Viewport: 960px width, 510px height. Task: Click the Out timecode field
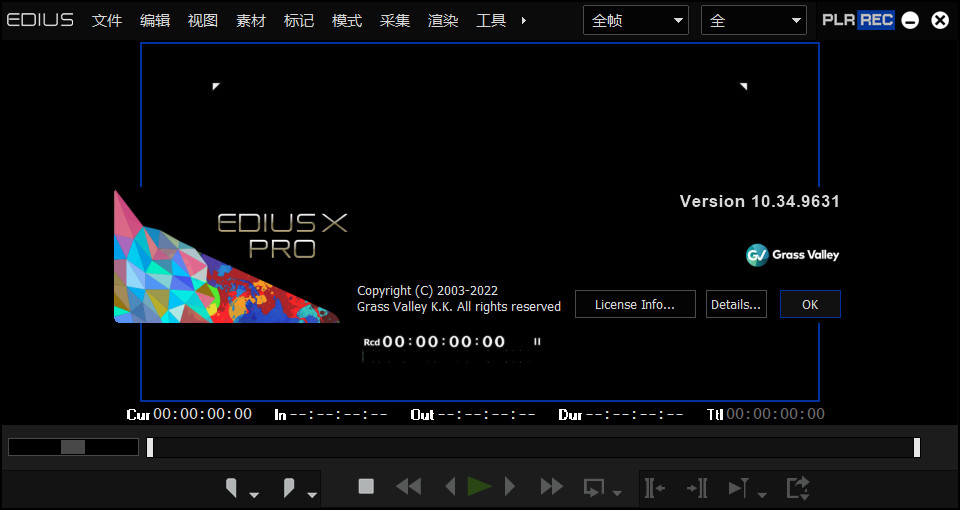tap(473, 414)
